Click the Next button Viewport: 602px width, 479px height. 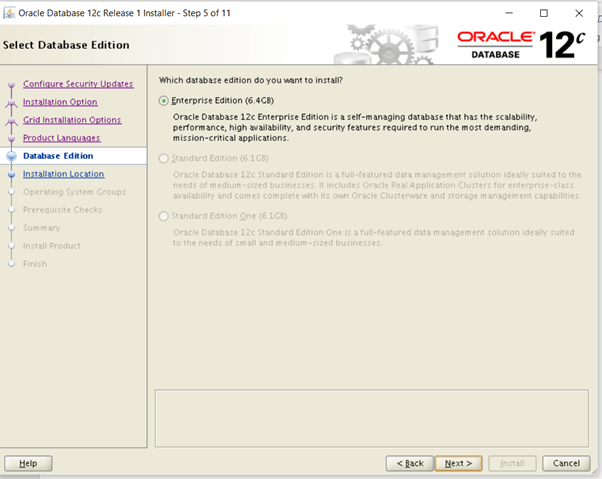(458, 463)
